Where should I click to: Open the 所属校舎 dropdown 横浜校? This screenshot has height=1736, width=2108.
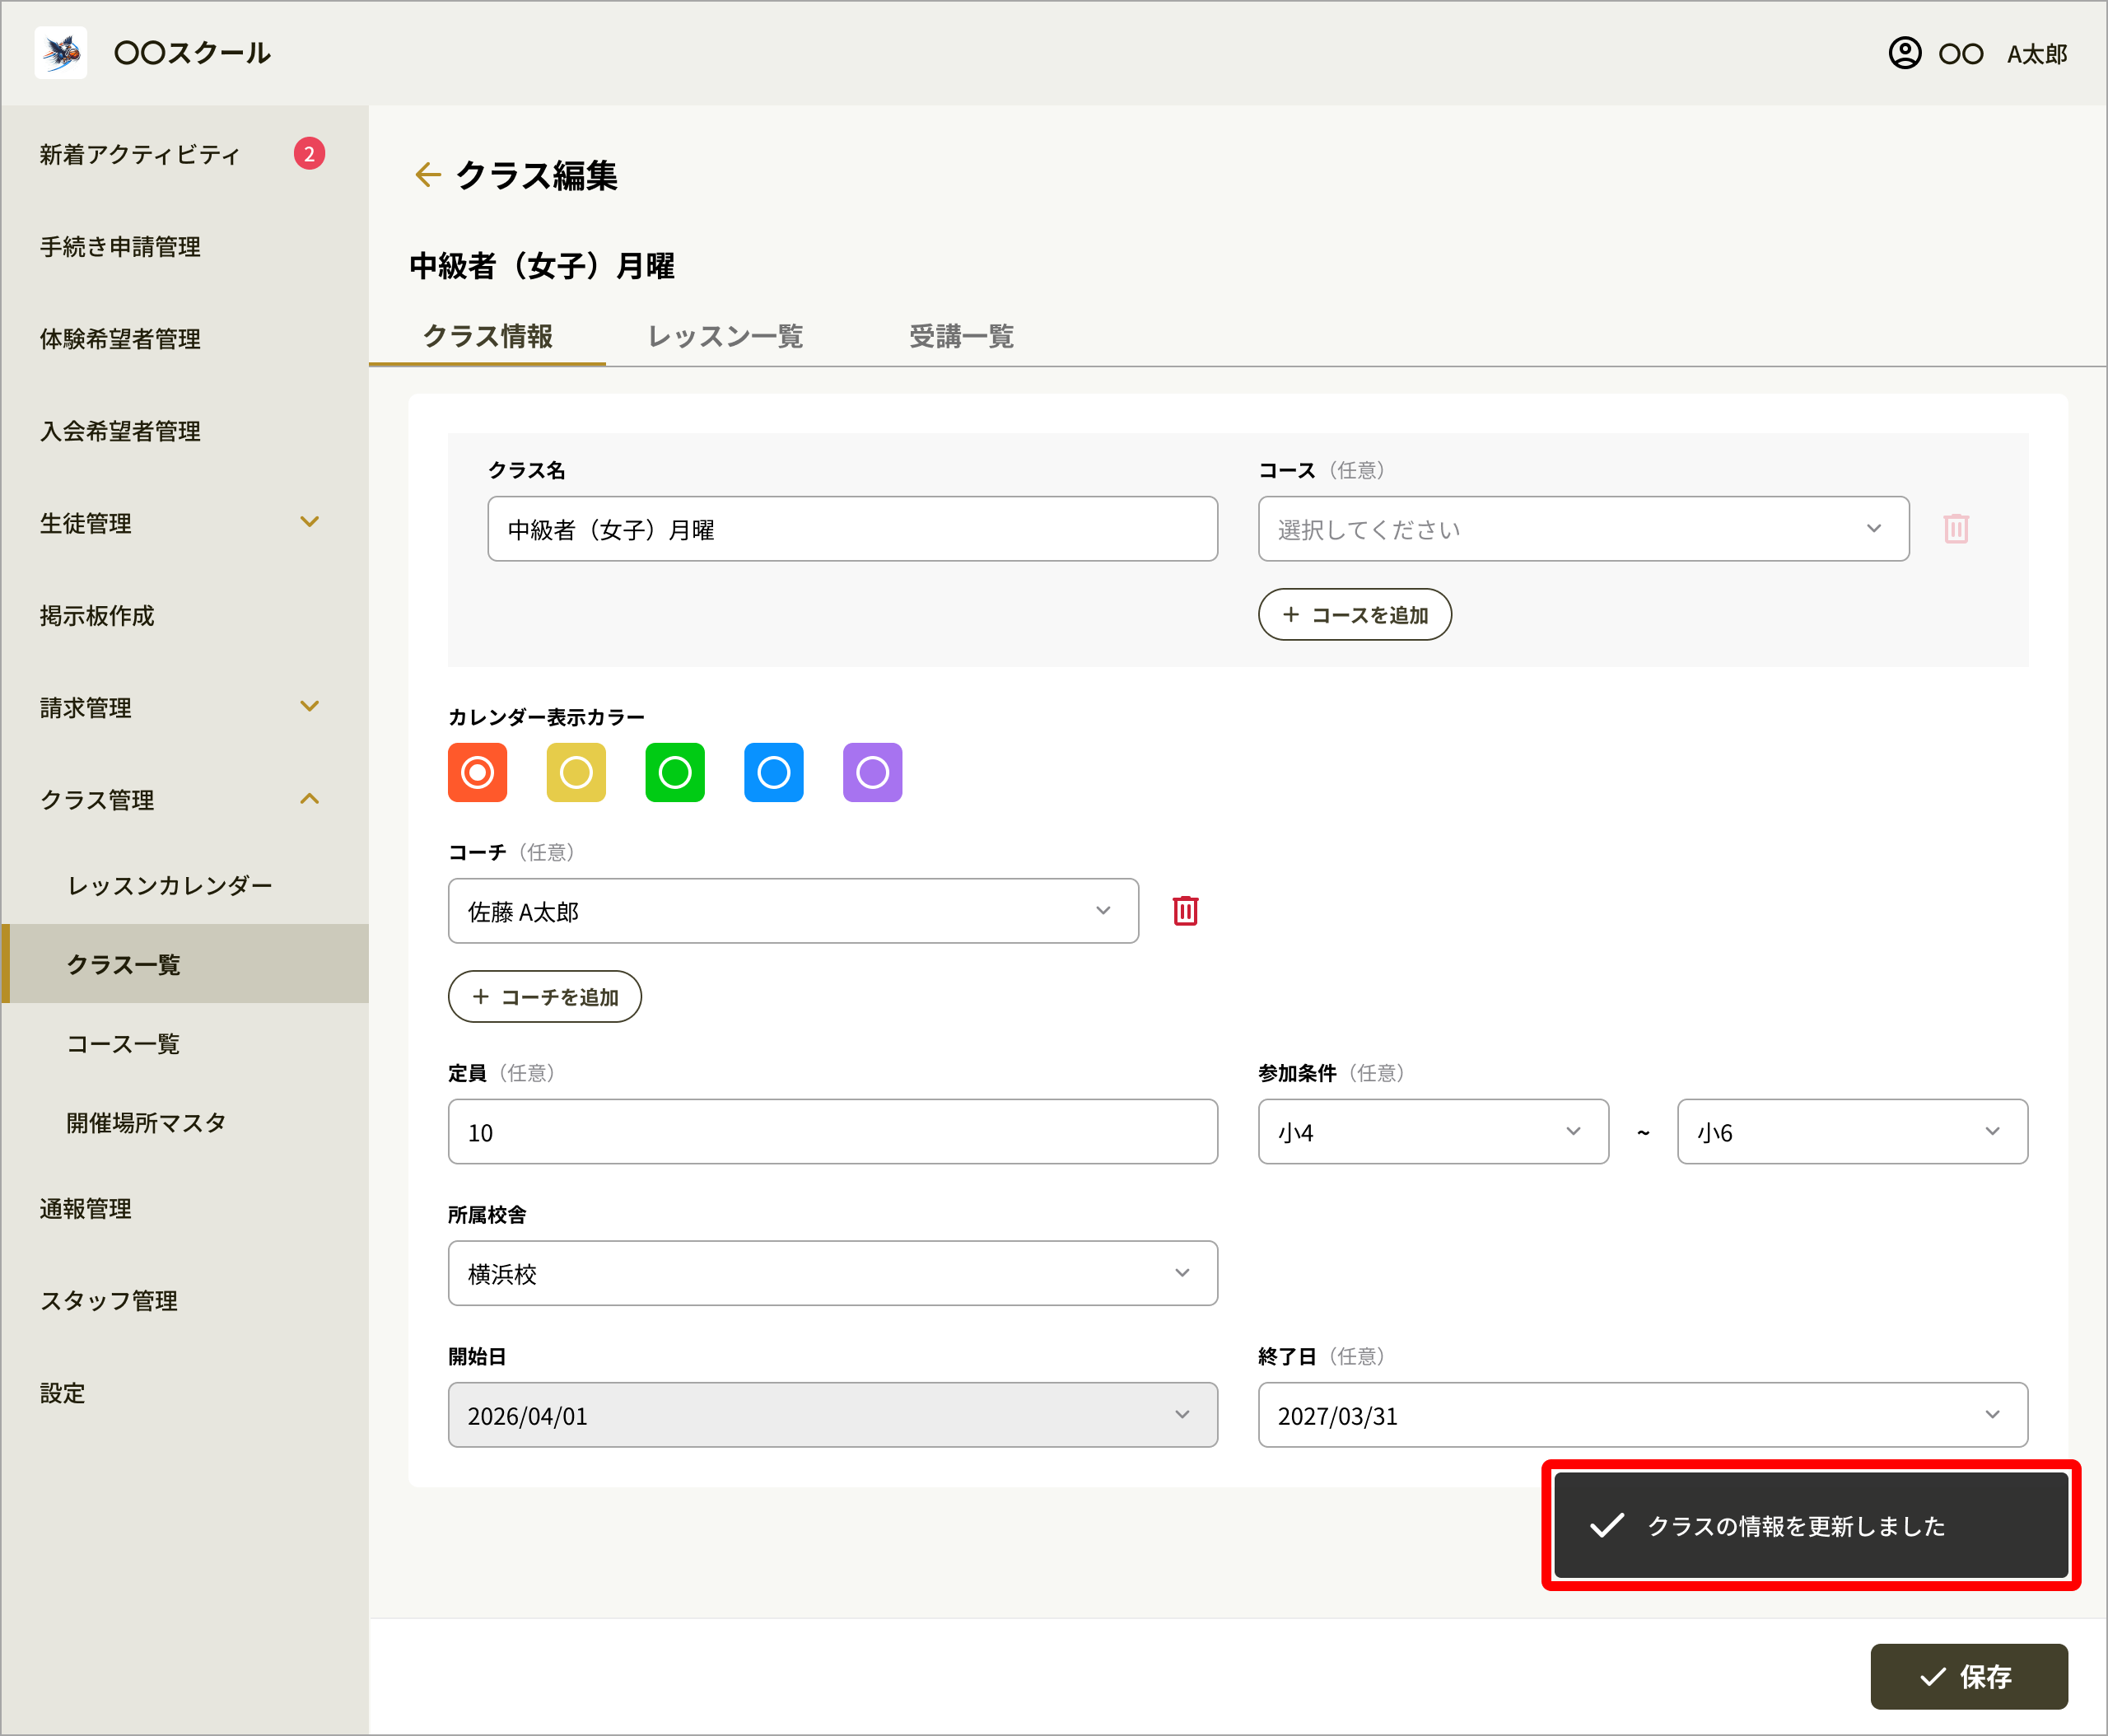[x=833, y=1273]
